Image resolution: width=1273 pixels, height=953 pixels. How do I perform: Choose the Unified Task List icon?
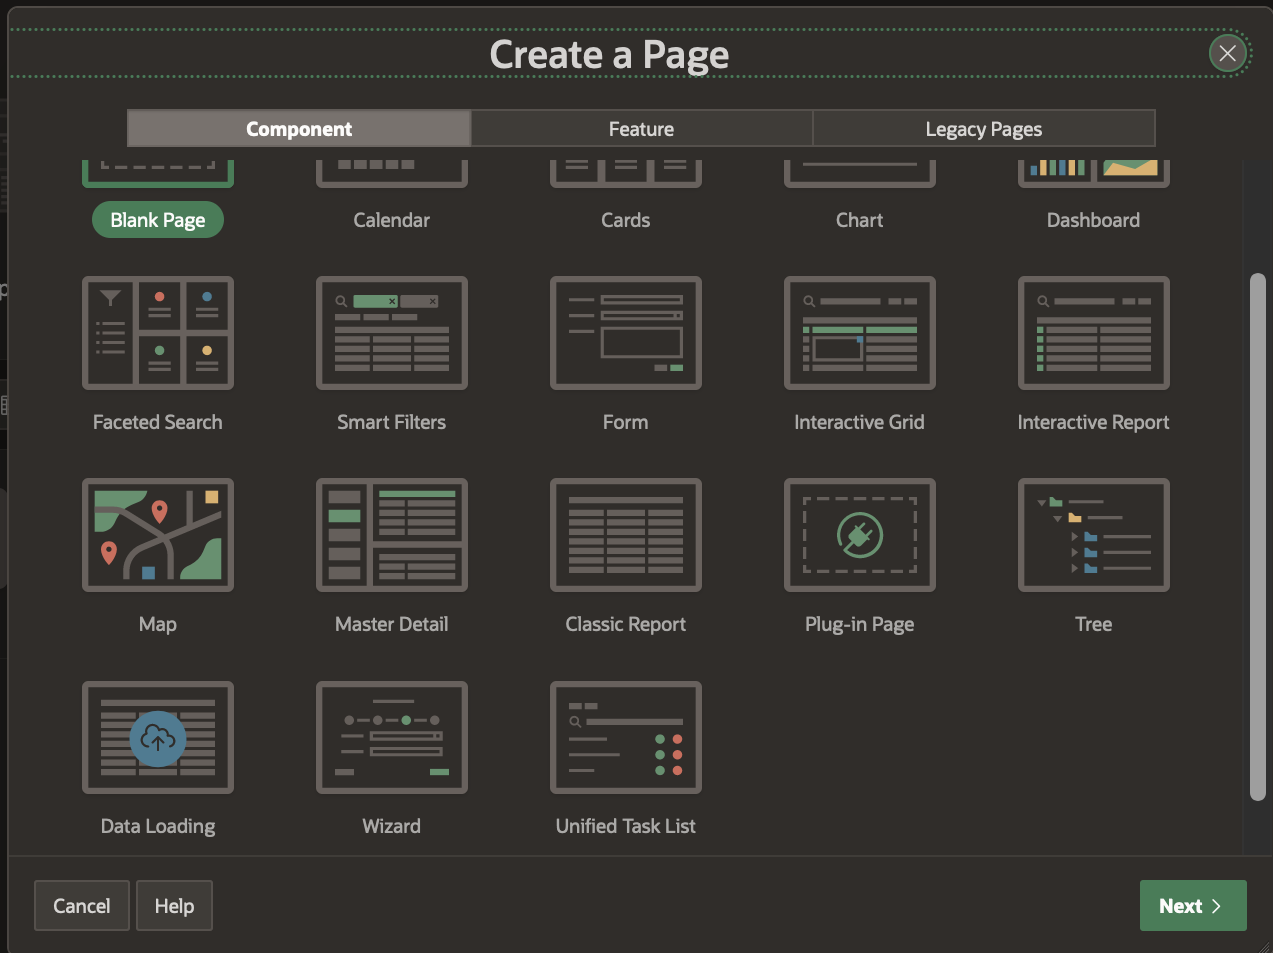pos(626,738)
